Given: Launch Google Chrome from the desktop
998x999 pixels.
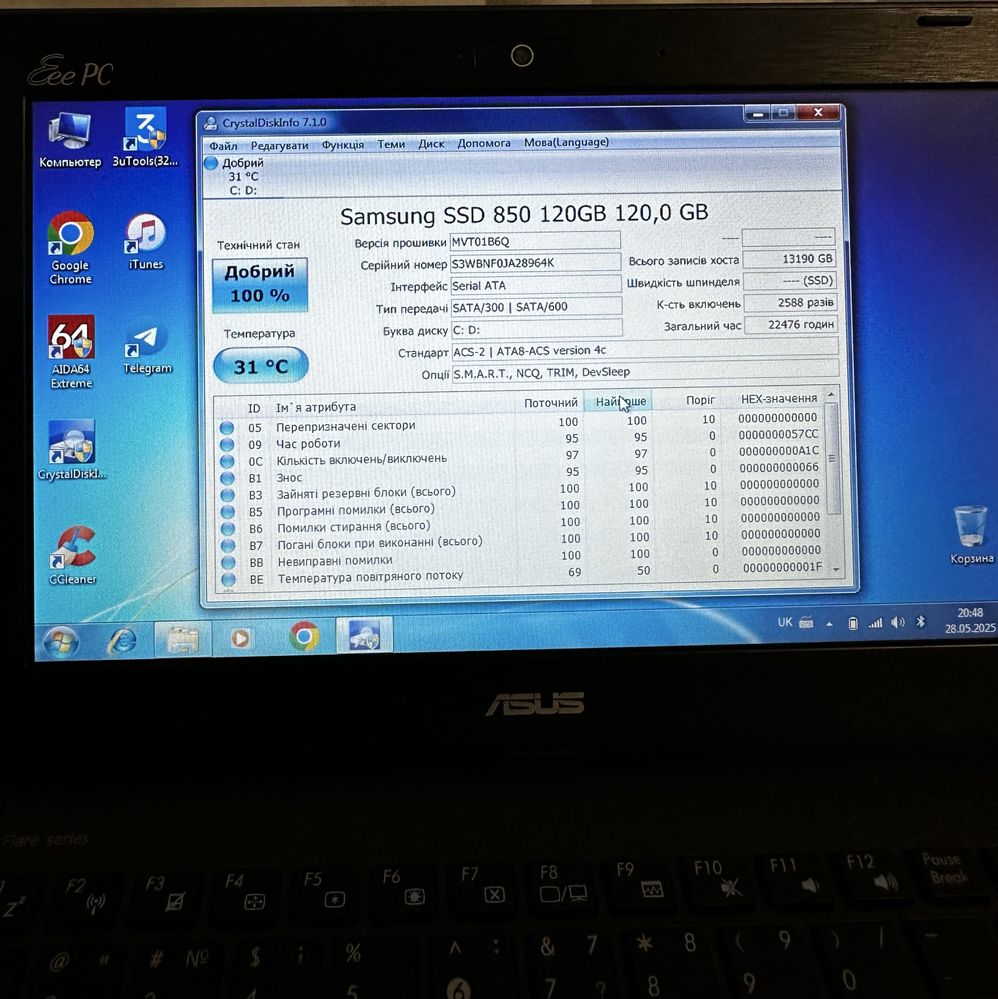Looking at the screenshot, I should [x=71, y=248].
